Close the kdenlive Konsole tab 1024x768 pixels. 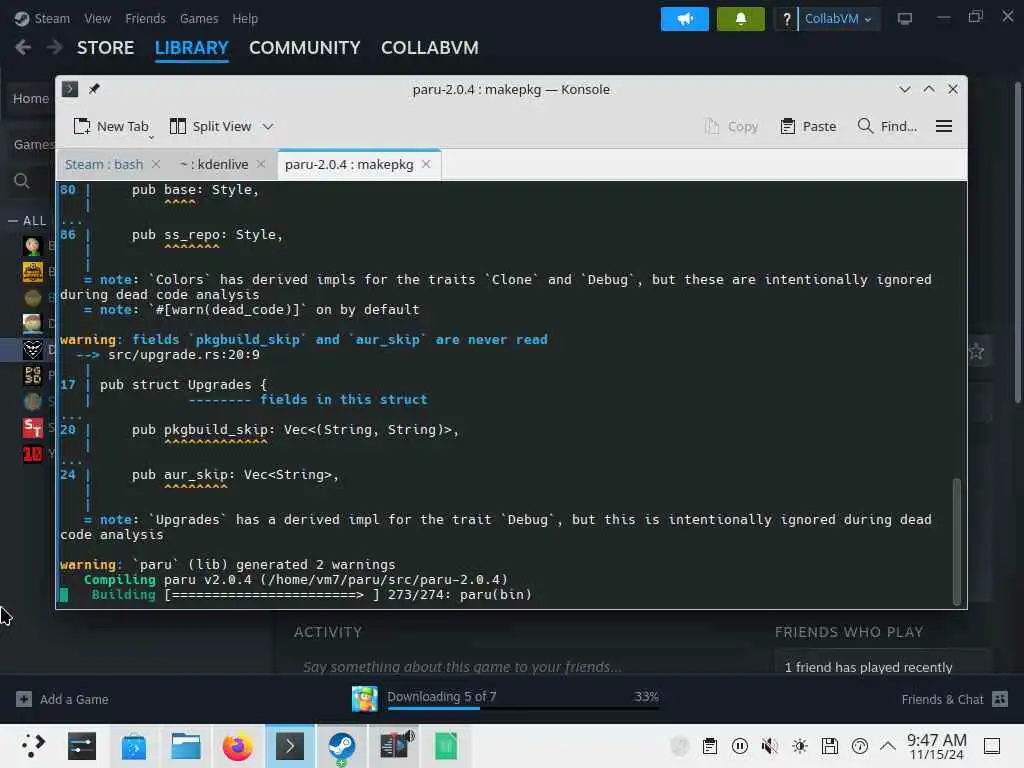[261, 164]
